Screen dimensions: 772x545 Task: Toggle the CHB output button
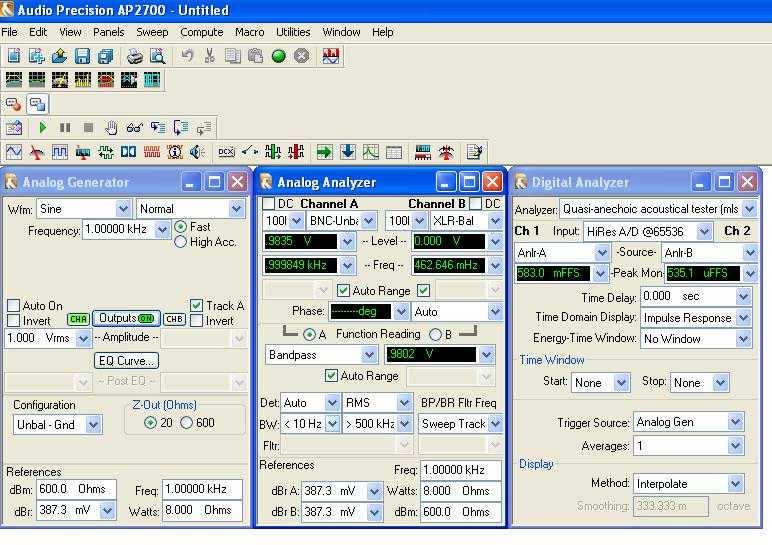[174, 319]
